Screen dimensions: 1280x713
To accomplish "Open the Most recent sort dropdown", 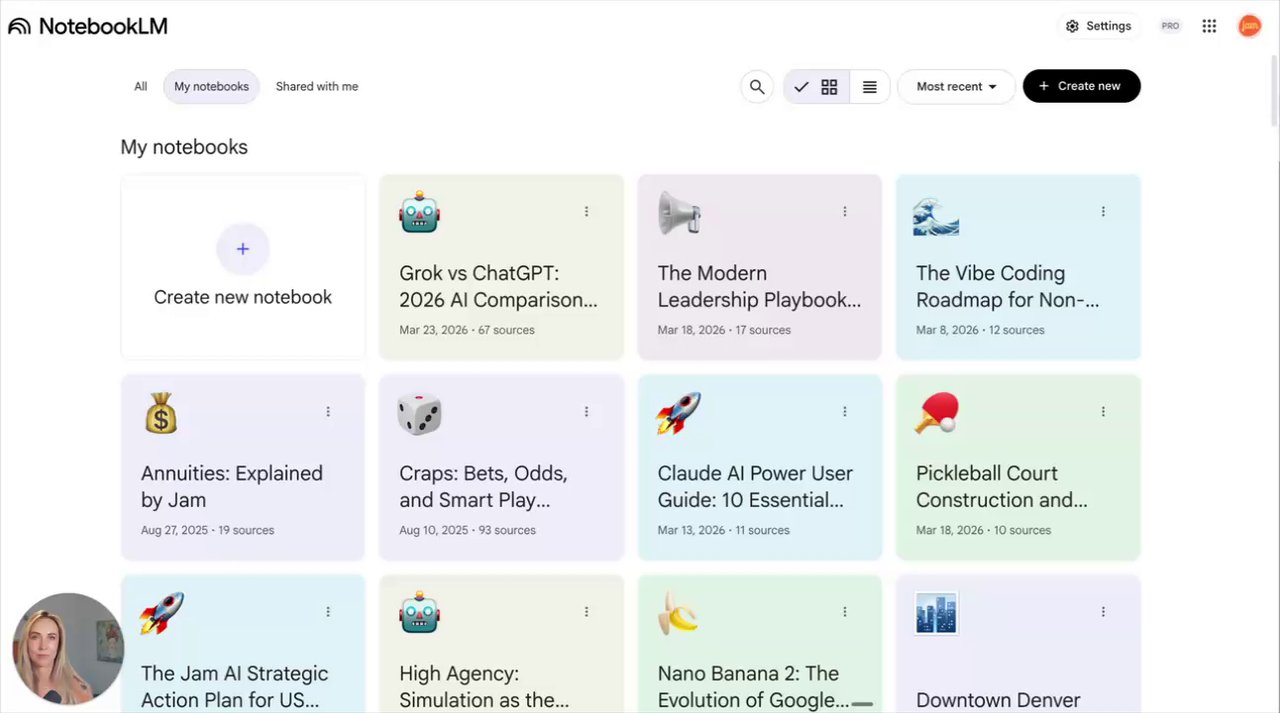I will pyautogui.click(x=956, y=87).
